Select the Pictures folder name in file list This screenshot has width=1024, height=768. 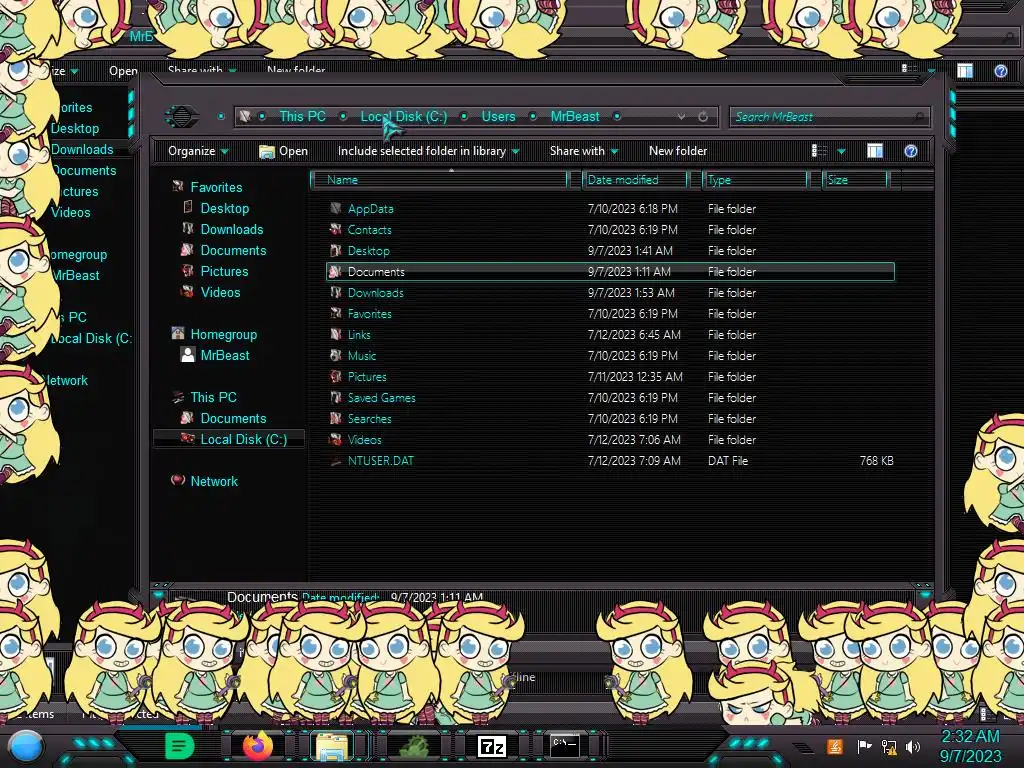pyautogui.click(x=367, y=377)
